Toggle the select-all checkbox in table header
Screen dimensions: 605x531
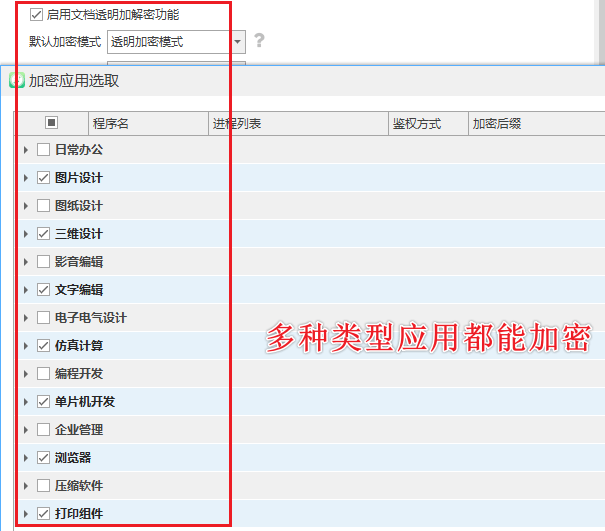click(52, 123)
